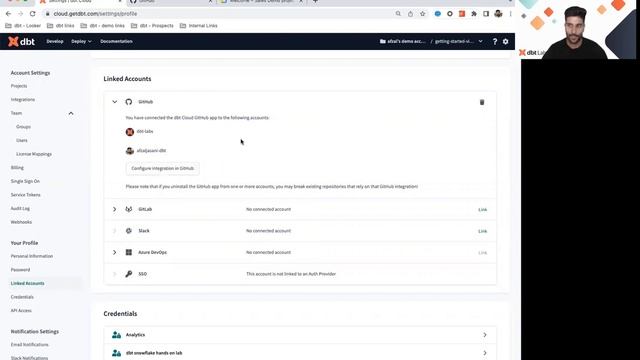Click the SSO key icon
Viewport: 640px width, 360px height.
(129, 274)
